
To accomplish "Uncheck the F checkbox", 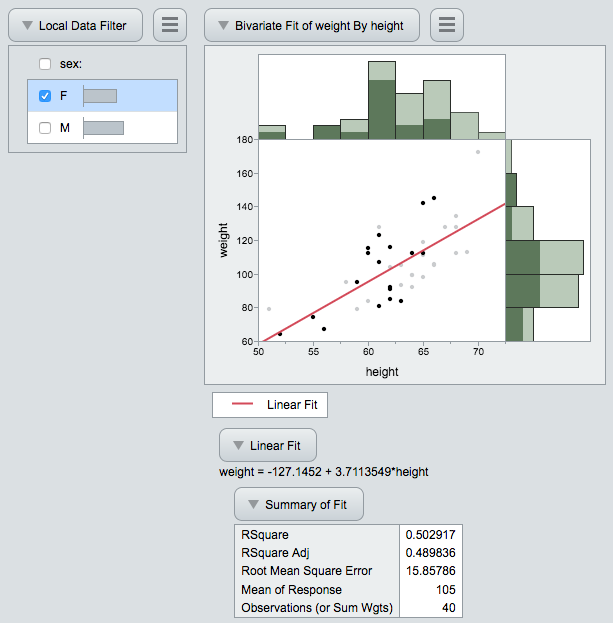I will (x=45, y=96).
